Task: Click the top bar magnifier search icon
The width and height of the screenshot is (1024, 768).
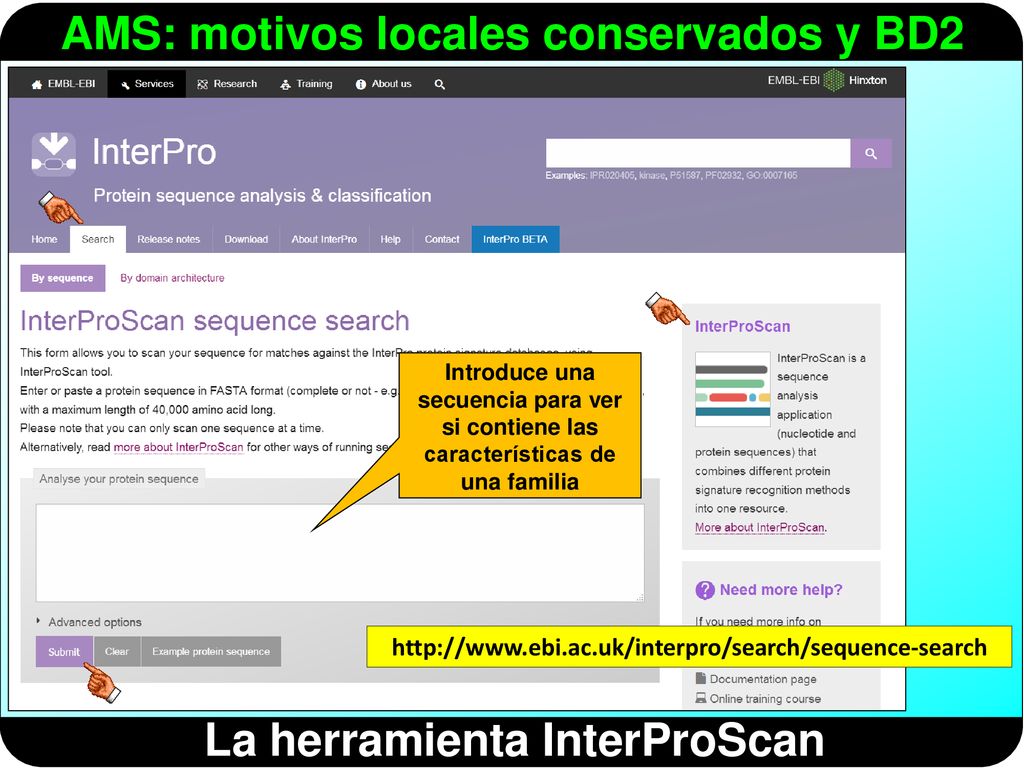Action: tap(440, 84)
